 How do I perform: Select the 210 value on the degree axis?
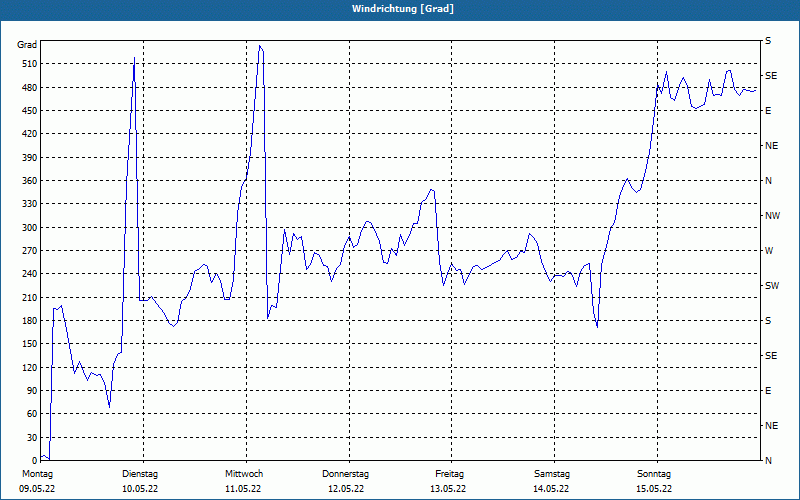(30, 297)
